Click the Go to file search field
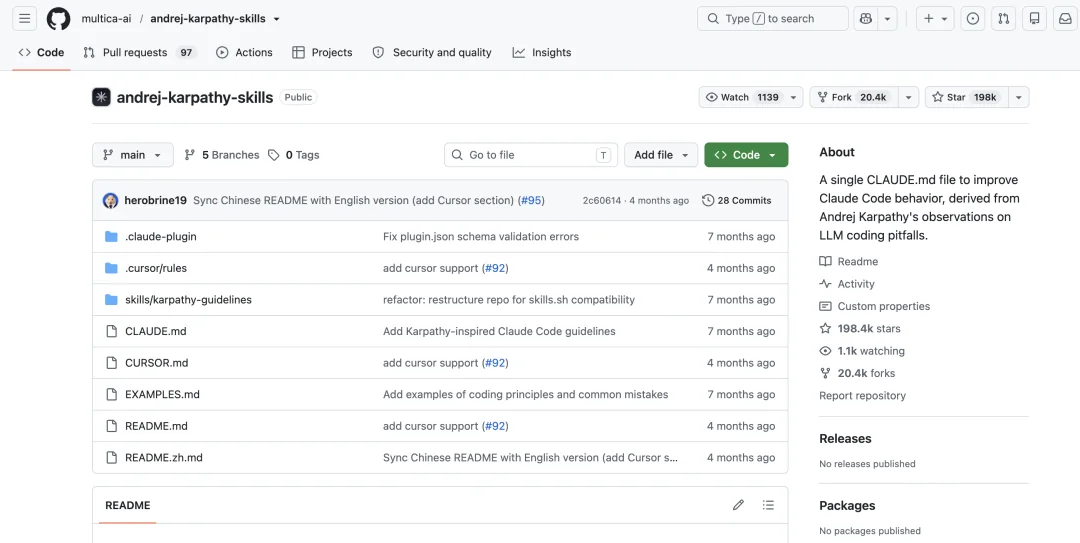 coord(531,155)
